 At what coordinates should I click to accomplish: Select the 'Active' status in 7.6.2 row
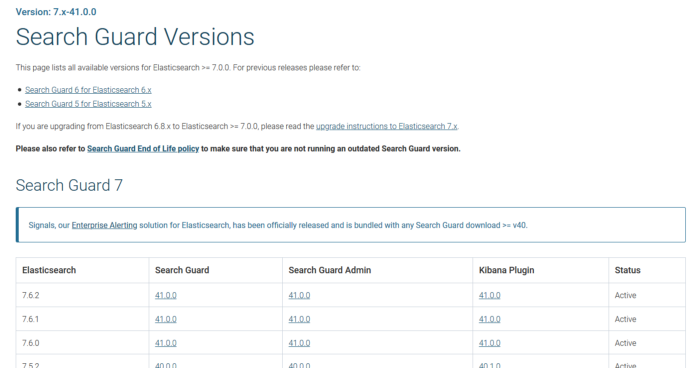[x=625, y=295]
